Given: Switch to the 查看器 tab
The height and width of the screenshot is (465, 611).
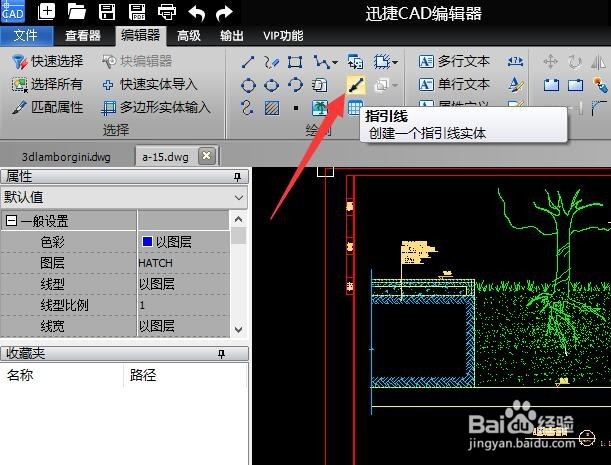Looking at the screenshot, I should 83,36.
